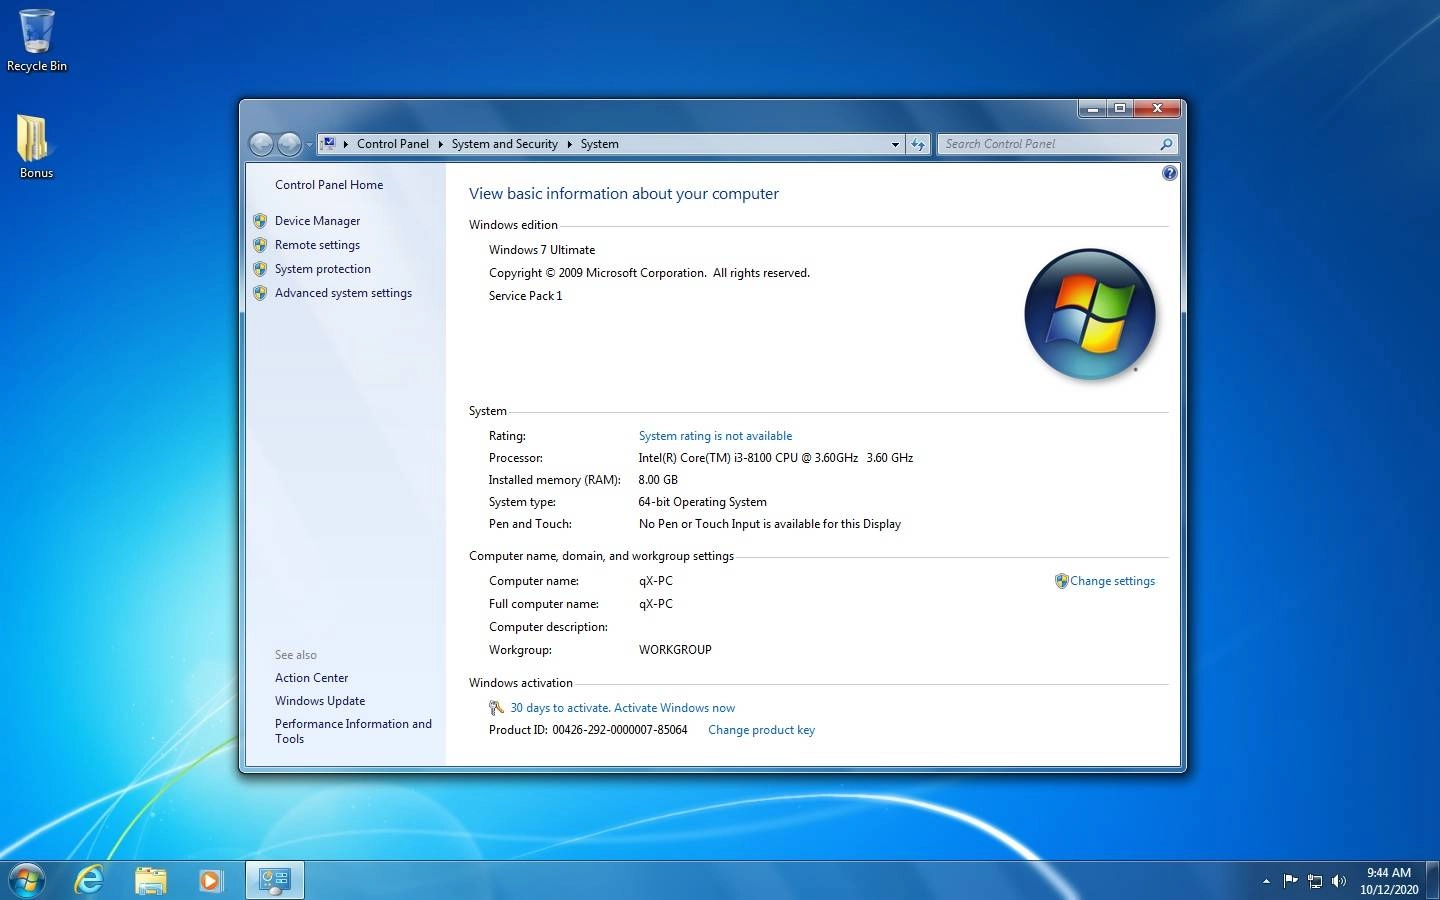
Task: Click the taskbar clock showing 9:44 AM
Action: pyautogui.click(x=1388, y=881)
